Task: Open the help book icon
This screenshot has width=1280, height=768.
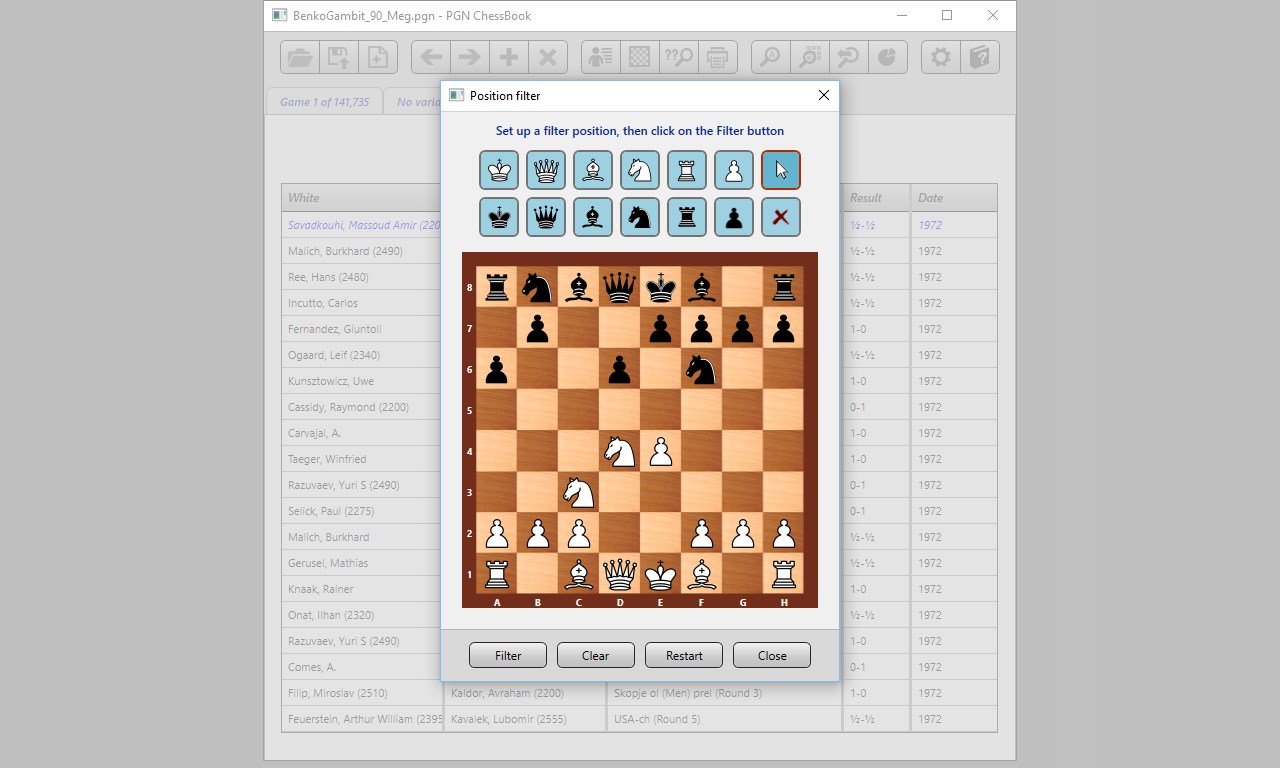Action: [x=980, y=57]
